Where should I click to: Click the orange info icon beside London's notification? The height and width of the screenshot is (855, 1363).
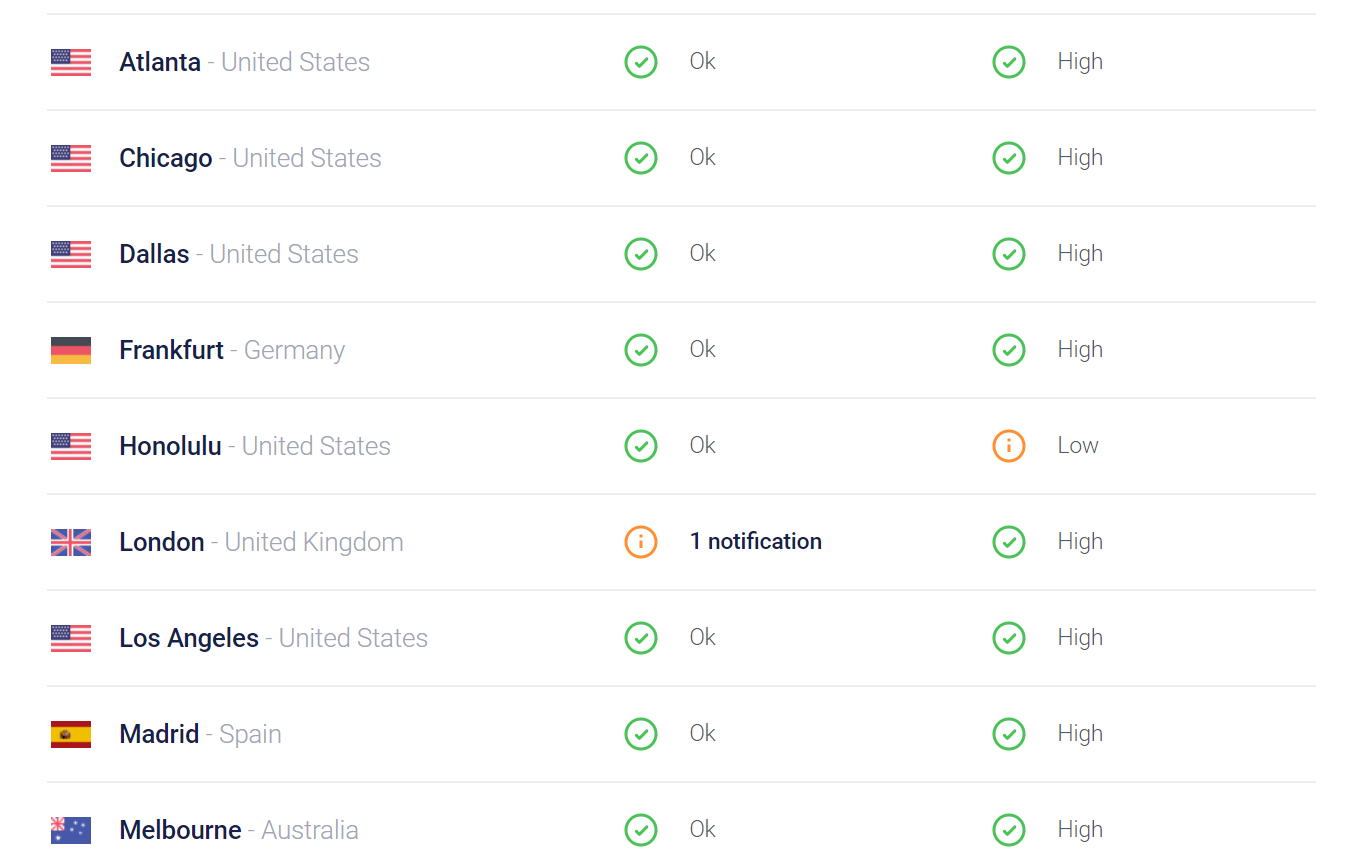pyautogui.click(x=641, y=542)
